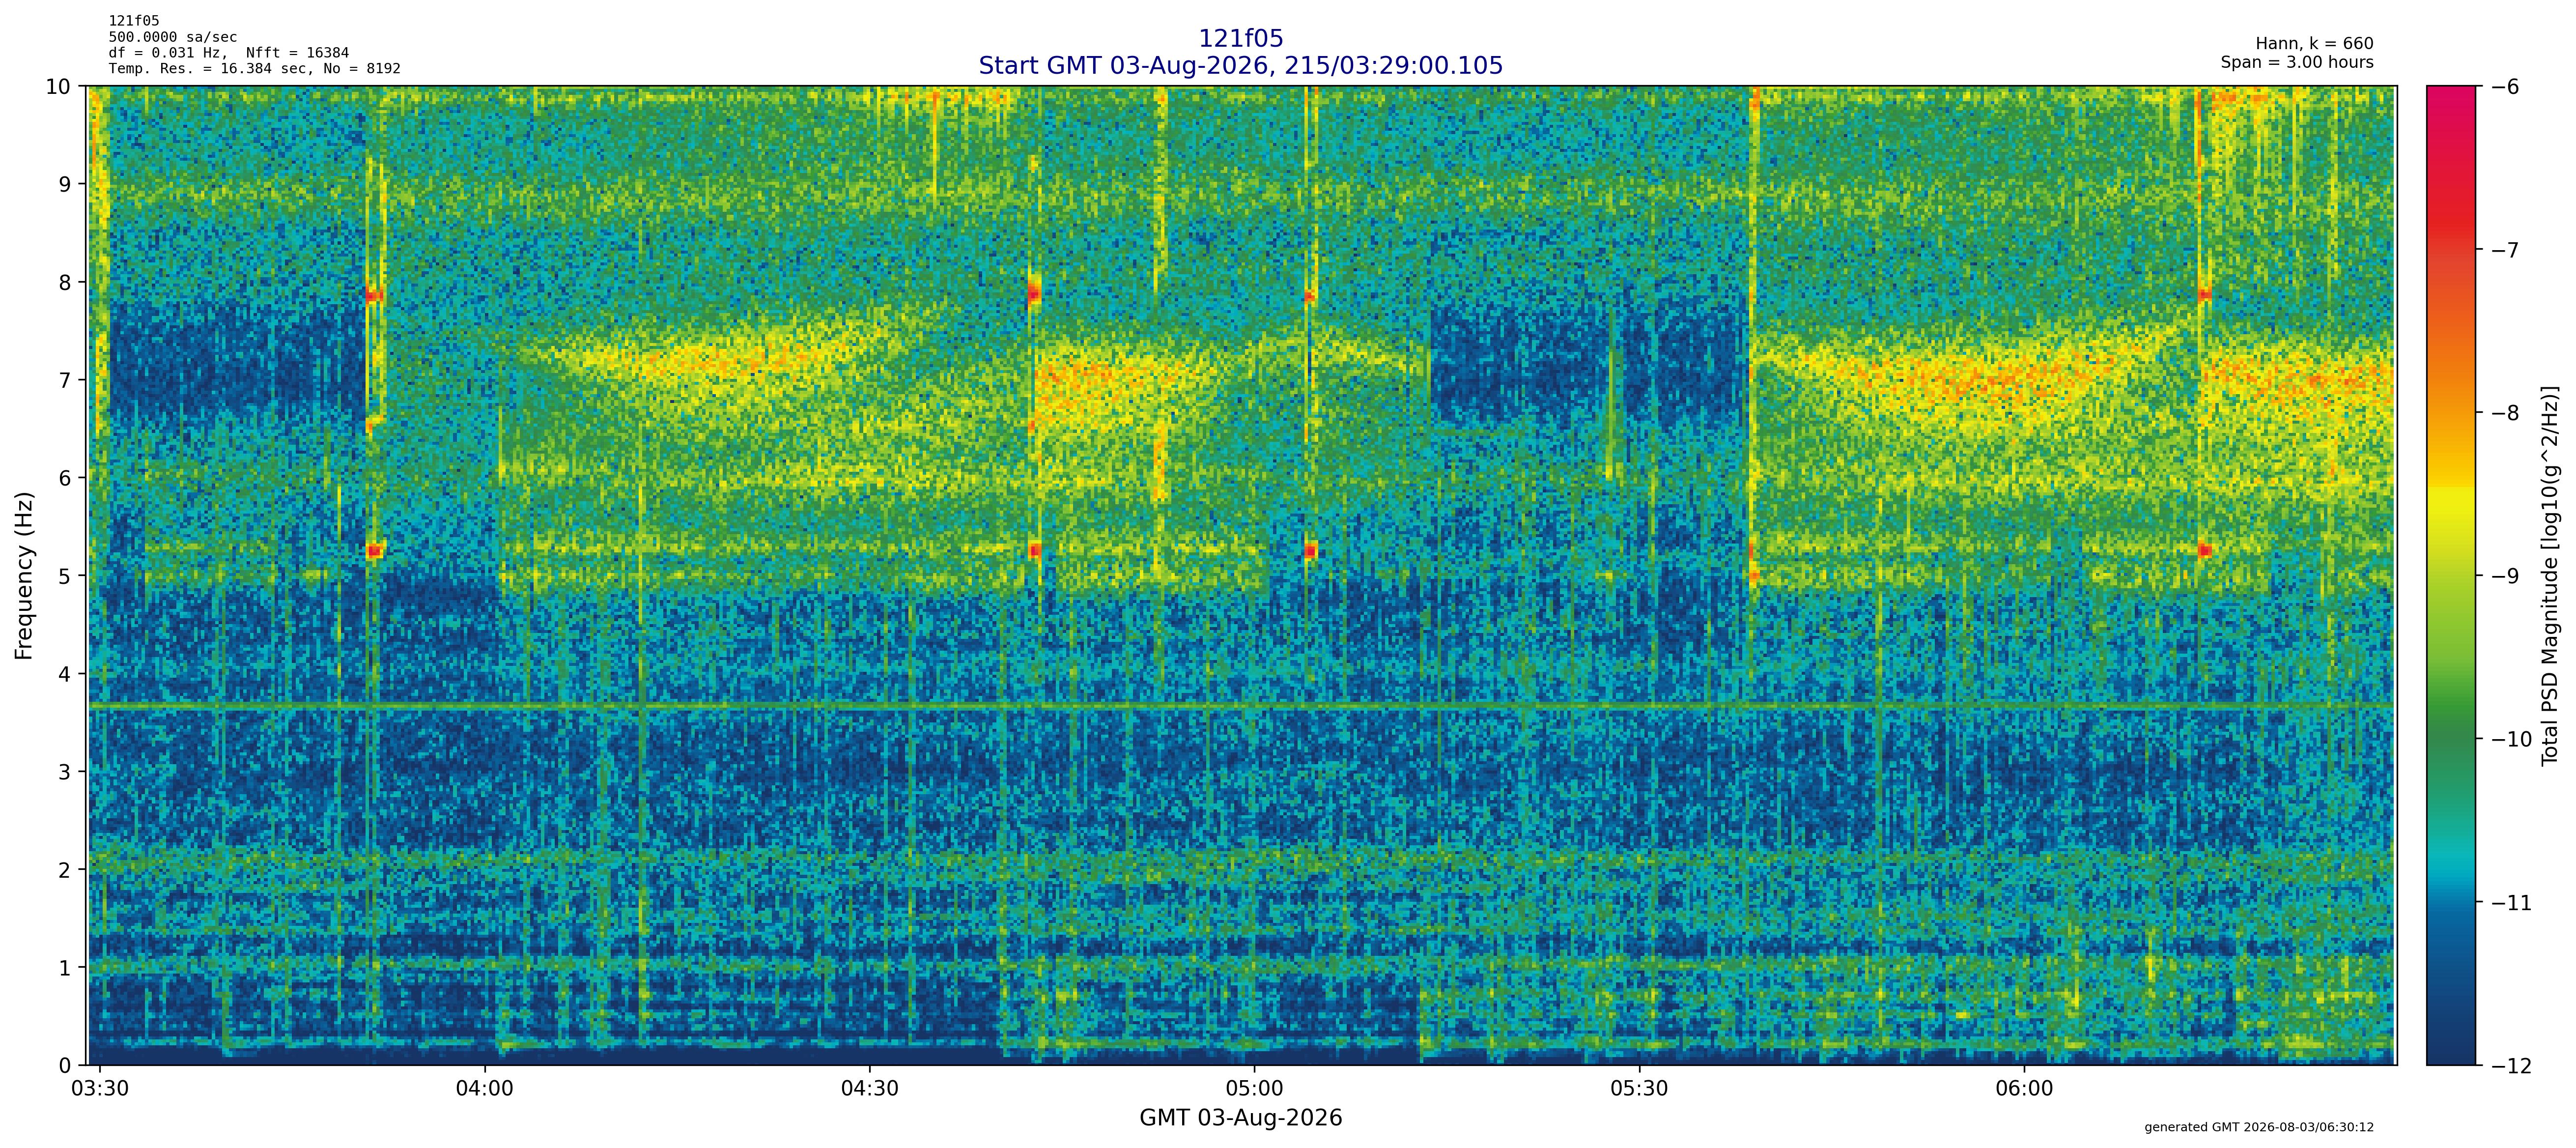The width and height of the screenshot is (2576, 1148).
Task: Select the colorbar tick label "−9"
Action: coord(2504,576)
